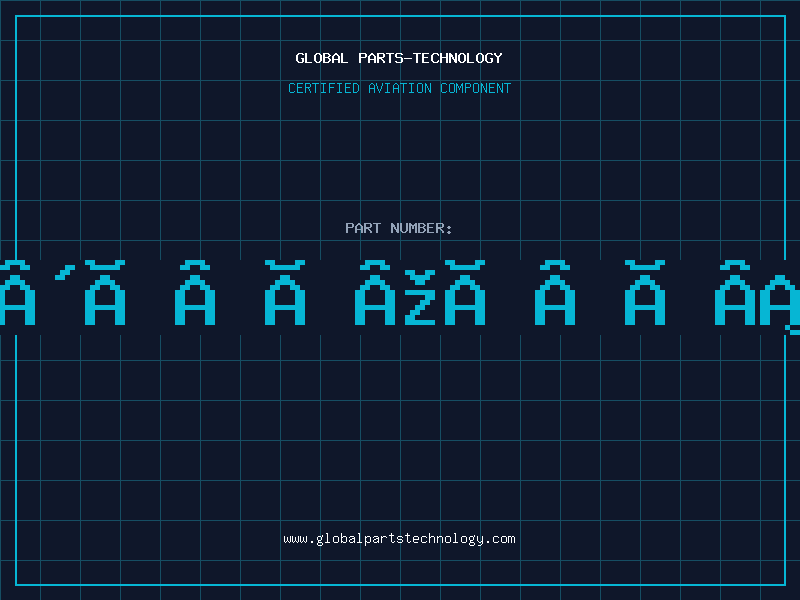The image size is (800, 600).
Task: Click the A glyph immediately left of ž
Action: point(375,300)
